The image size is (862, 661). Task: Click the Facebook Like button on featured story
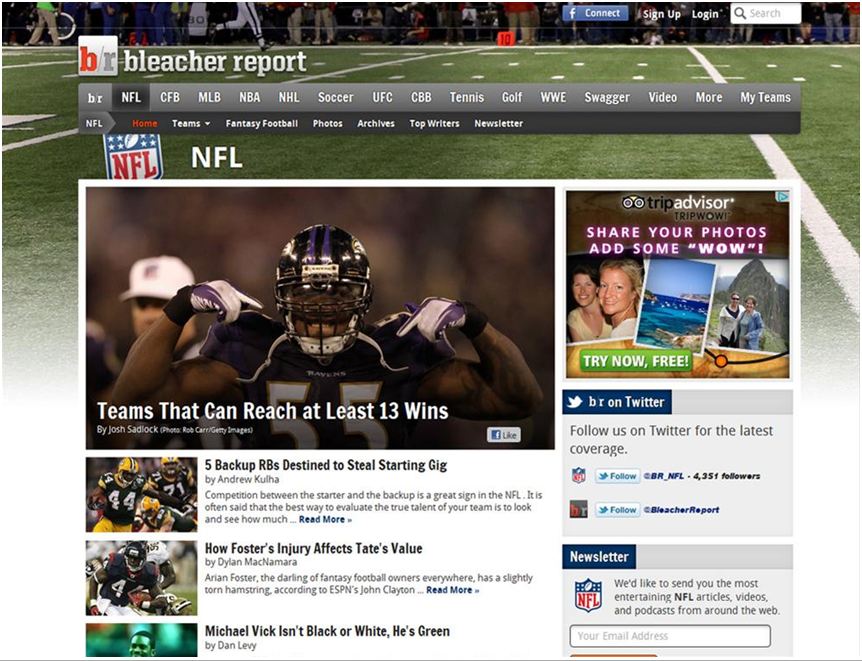504,435
